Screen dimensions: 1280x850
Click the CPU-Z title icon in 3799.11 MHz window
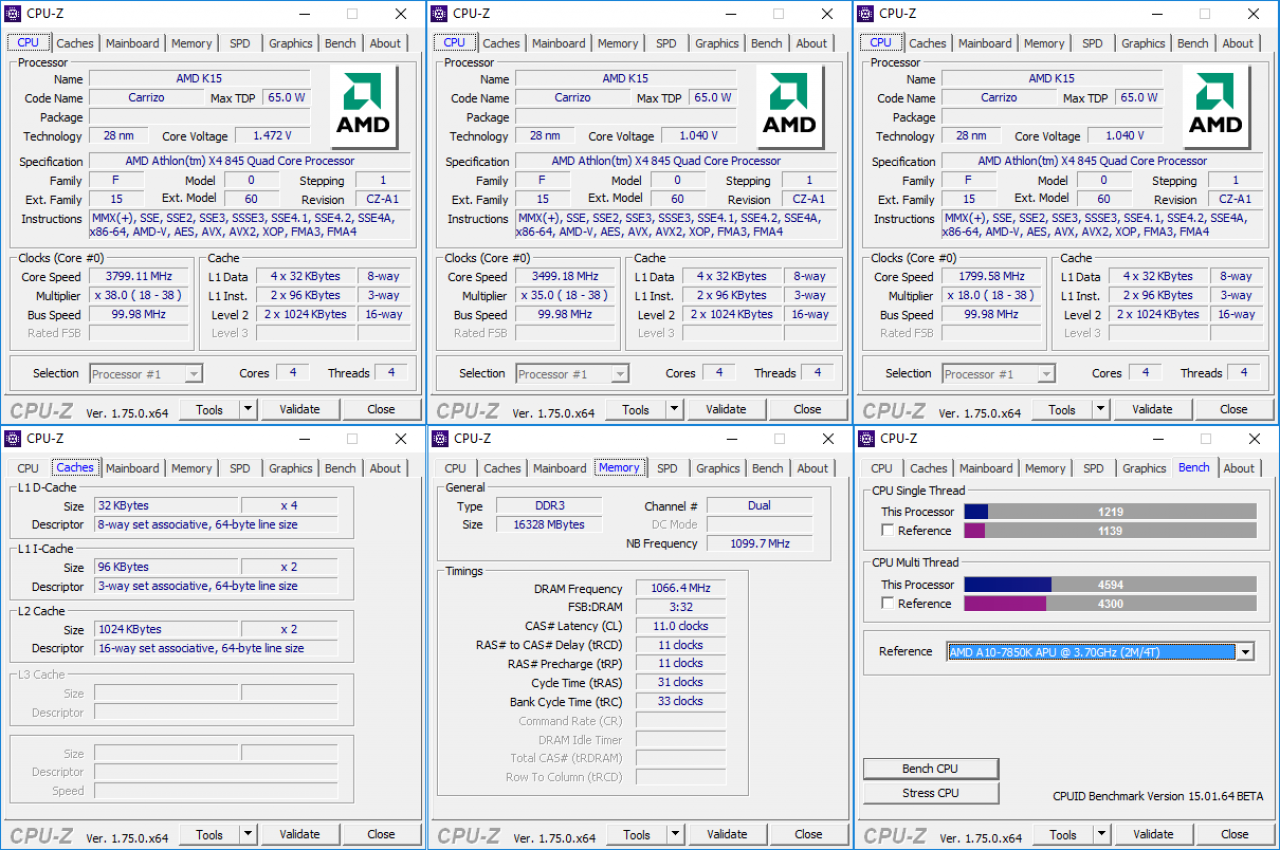coord(13,14)
